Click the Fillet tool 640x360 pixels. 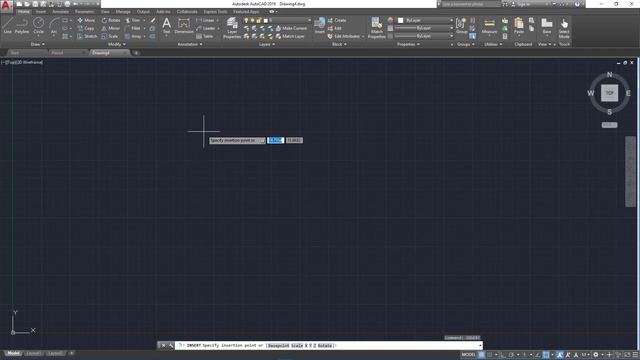[x=133, y=28]
